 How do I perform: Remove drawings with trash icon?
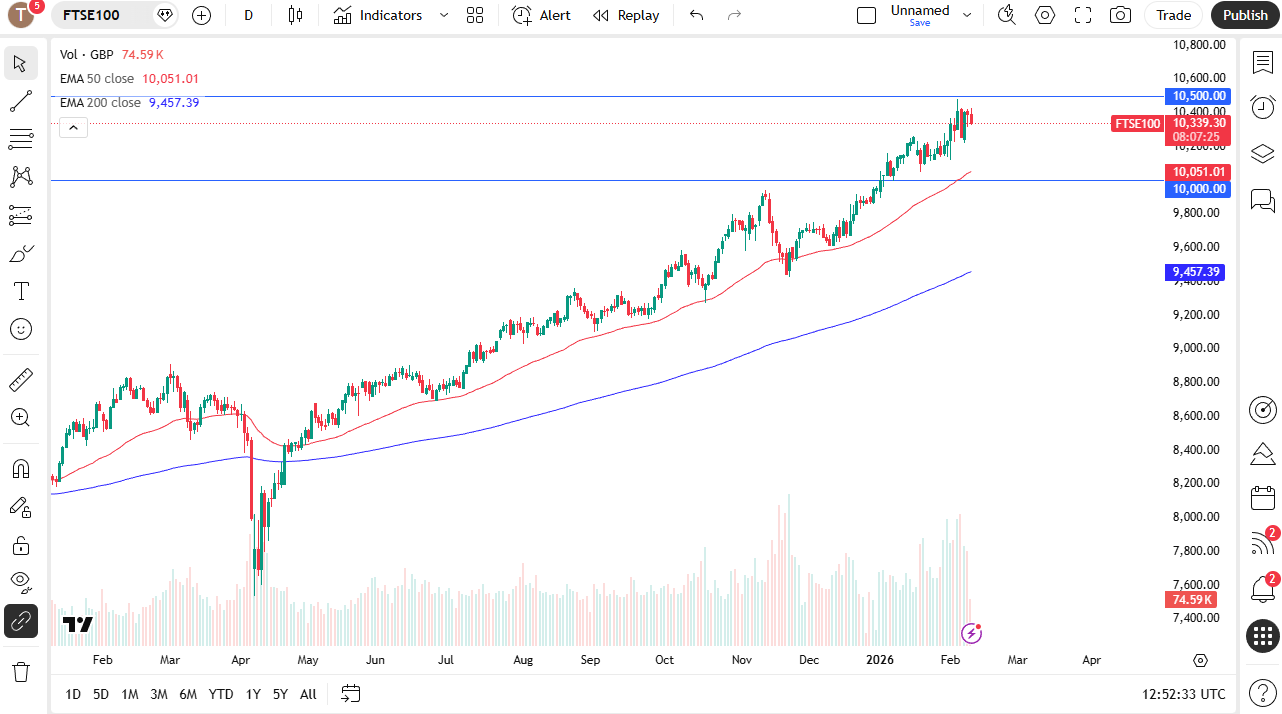click(21, 670)
